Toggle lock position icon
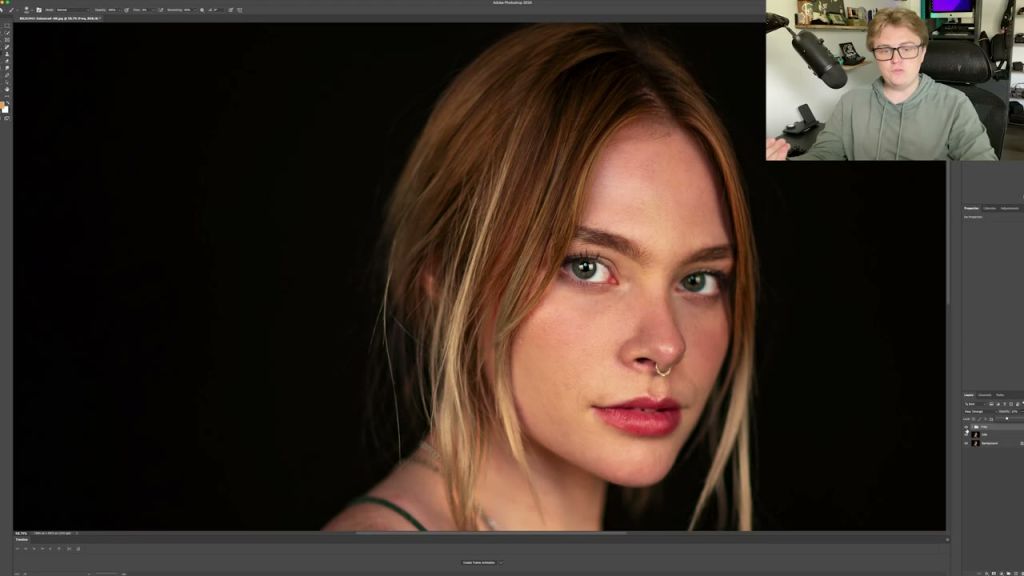 [x=985, y=419]
